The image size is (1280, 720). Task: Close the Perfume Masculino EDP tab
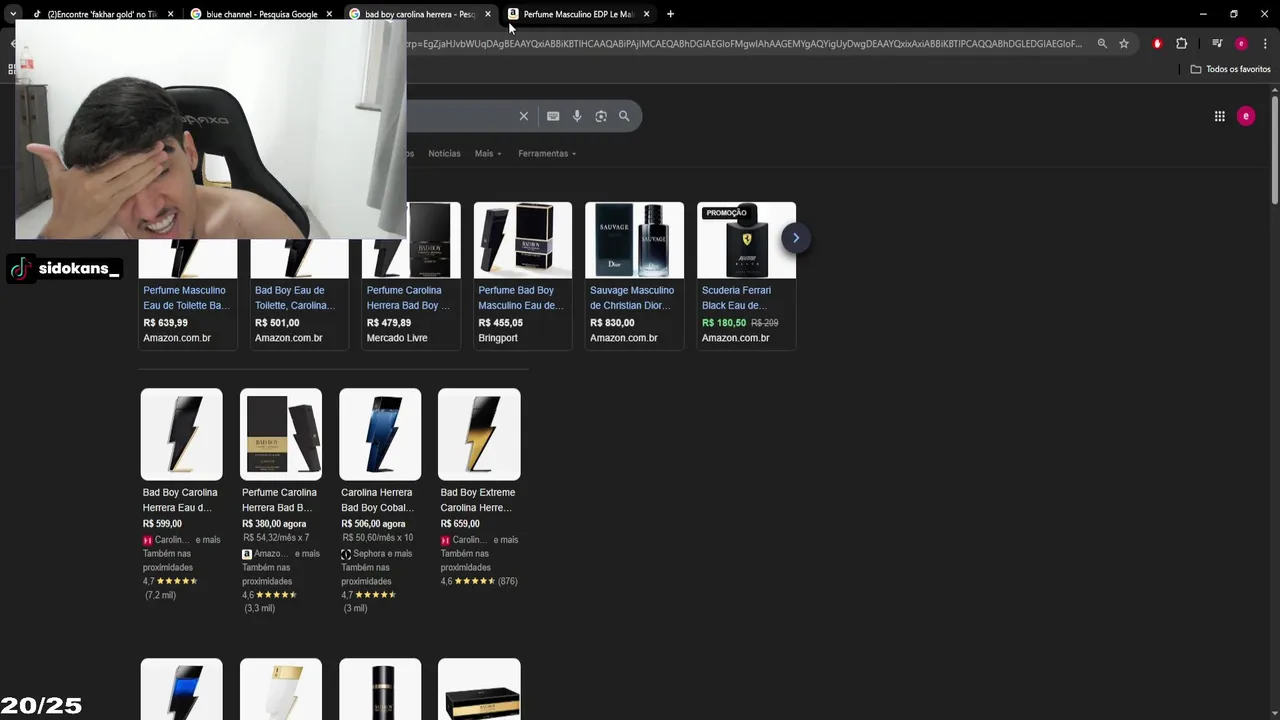[x=646, y=14]
